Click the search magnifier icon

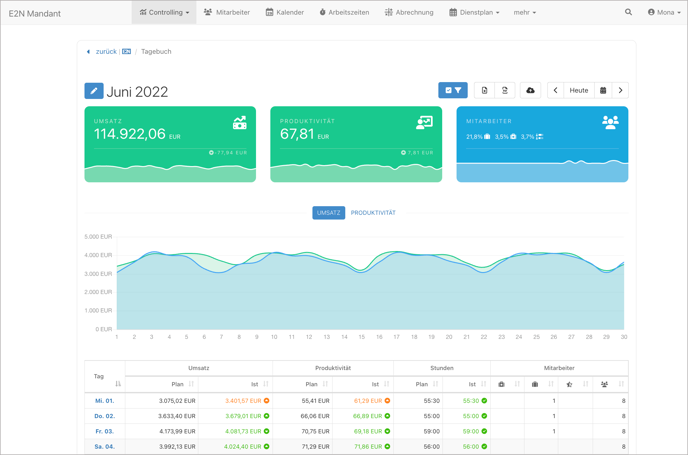point(628,12)
